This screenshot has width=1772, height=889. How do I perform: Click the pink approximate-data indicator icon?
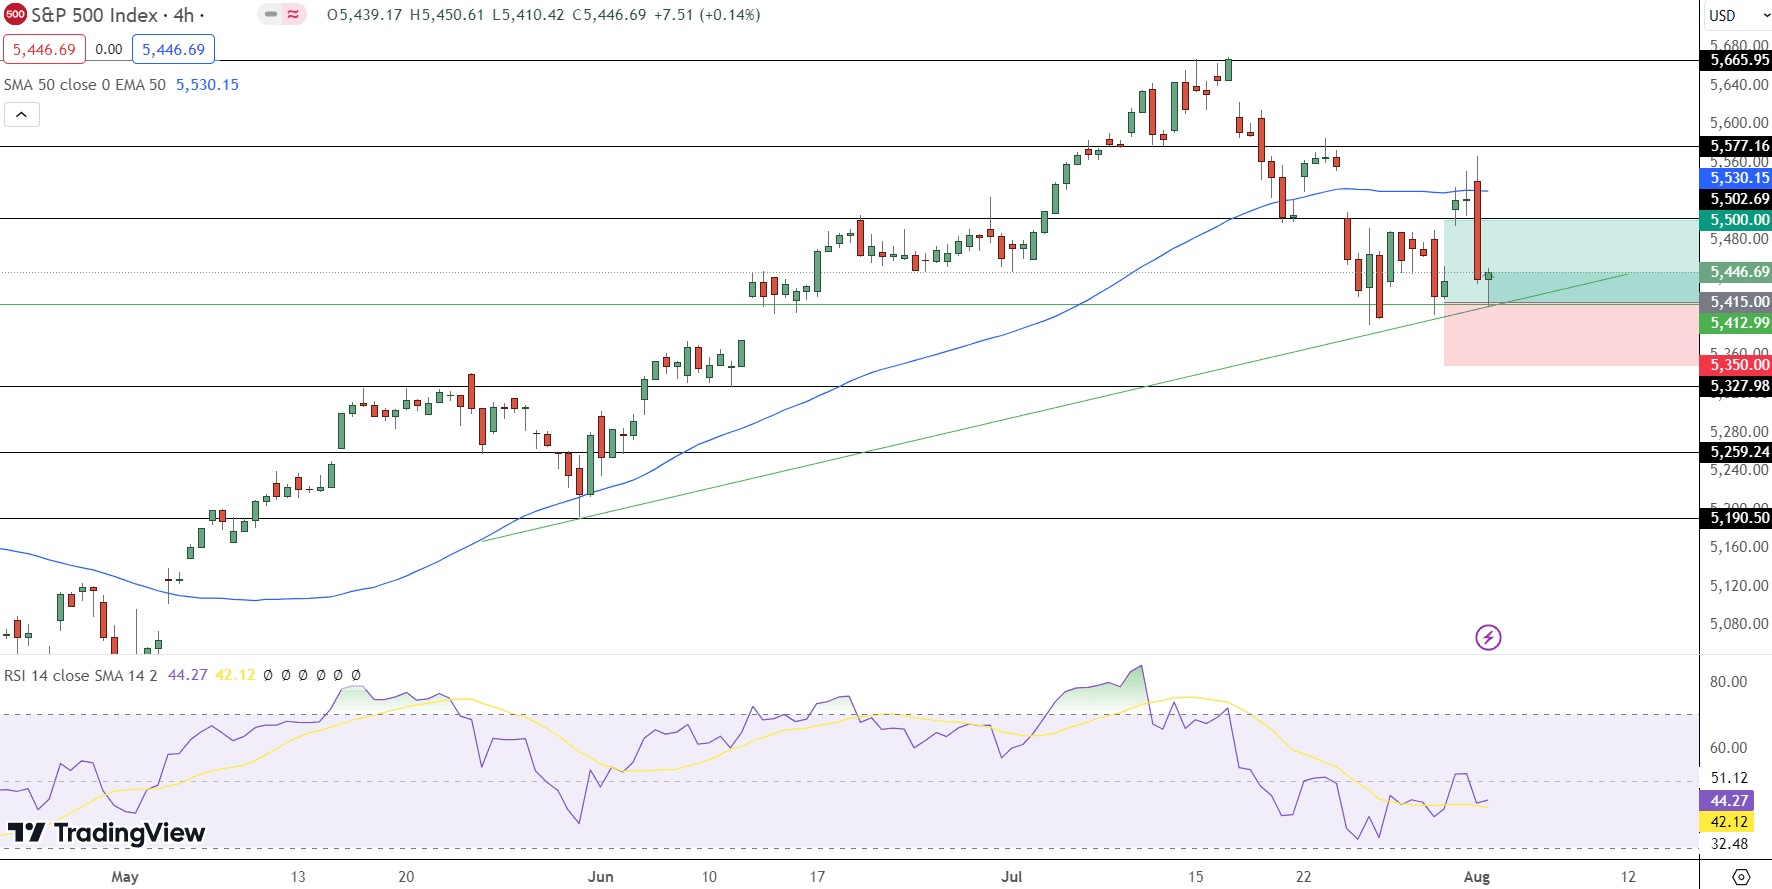293,15
